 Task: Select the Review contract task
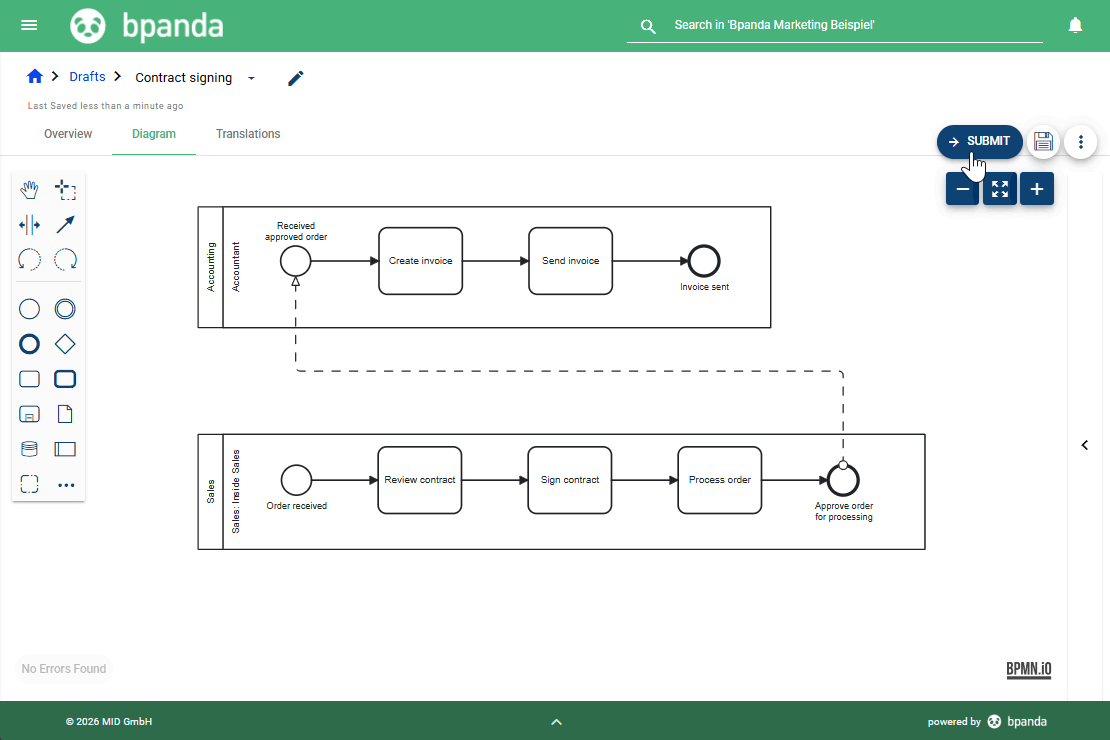pos(420,480)
